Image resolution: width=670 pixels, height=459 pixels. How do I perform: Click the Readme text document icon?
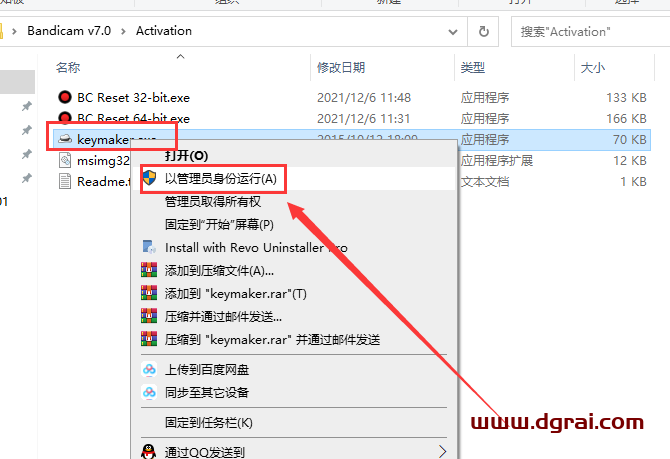[x=65, y=181]
